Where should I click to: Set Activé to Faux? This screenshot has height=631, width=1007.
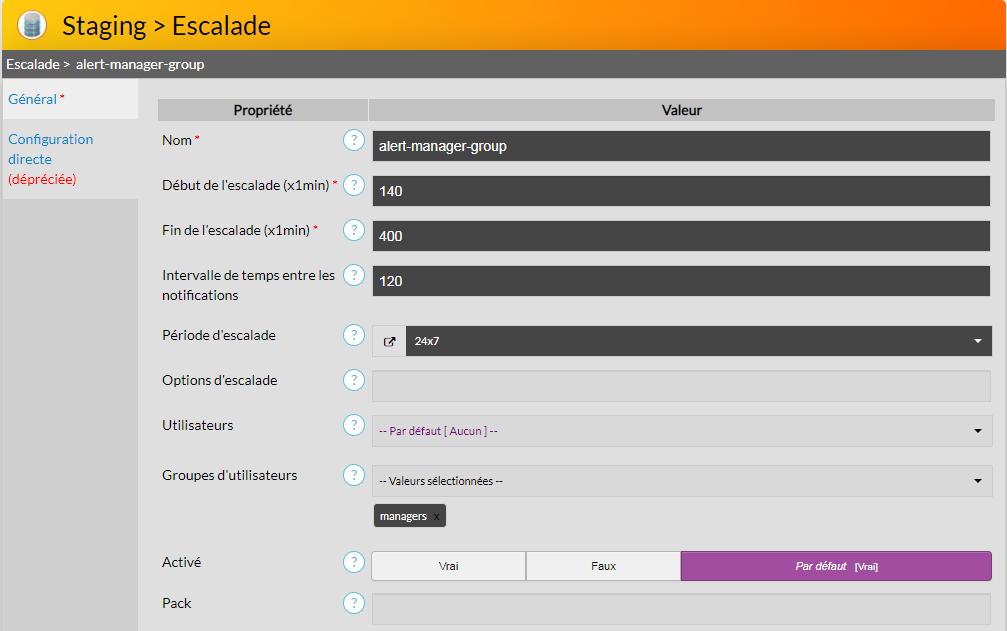(603, 566)
